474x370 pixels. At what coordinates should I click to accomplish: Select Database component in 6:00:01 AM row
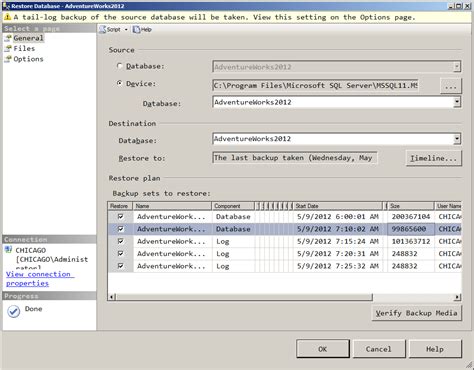(233, 217)
